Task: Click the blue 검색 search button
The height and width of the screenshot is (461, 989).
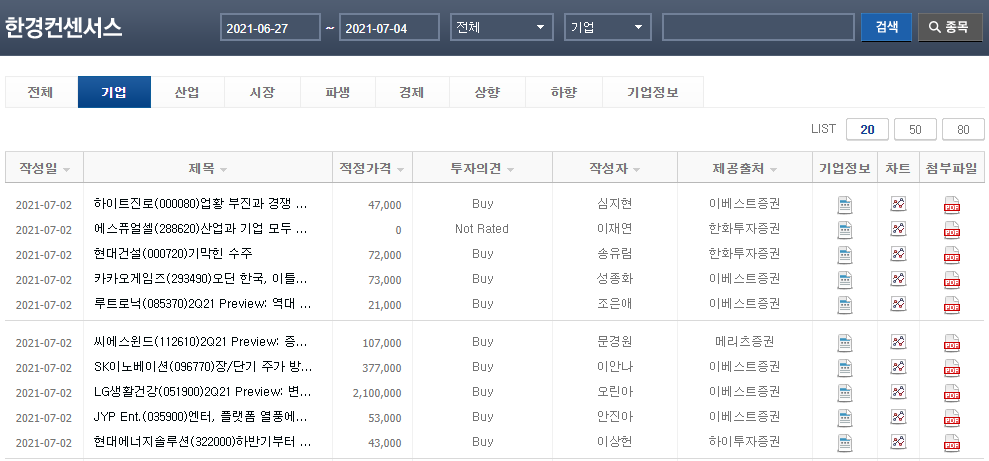Action: point(886,27)
